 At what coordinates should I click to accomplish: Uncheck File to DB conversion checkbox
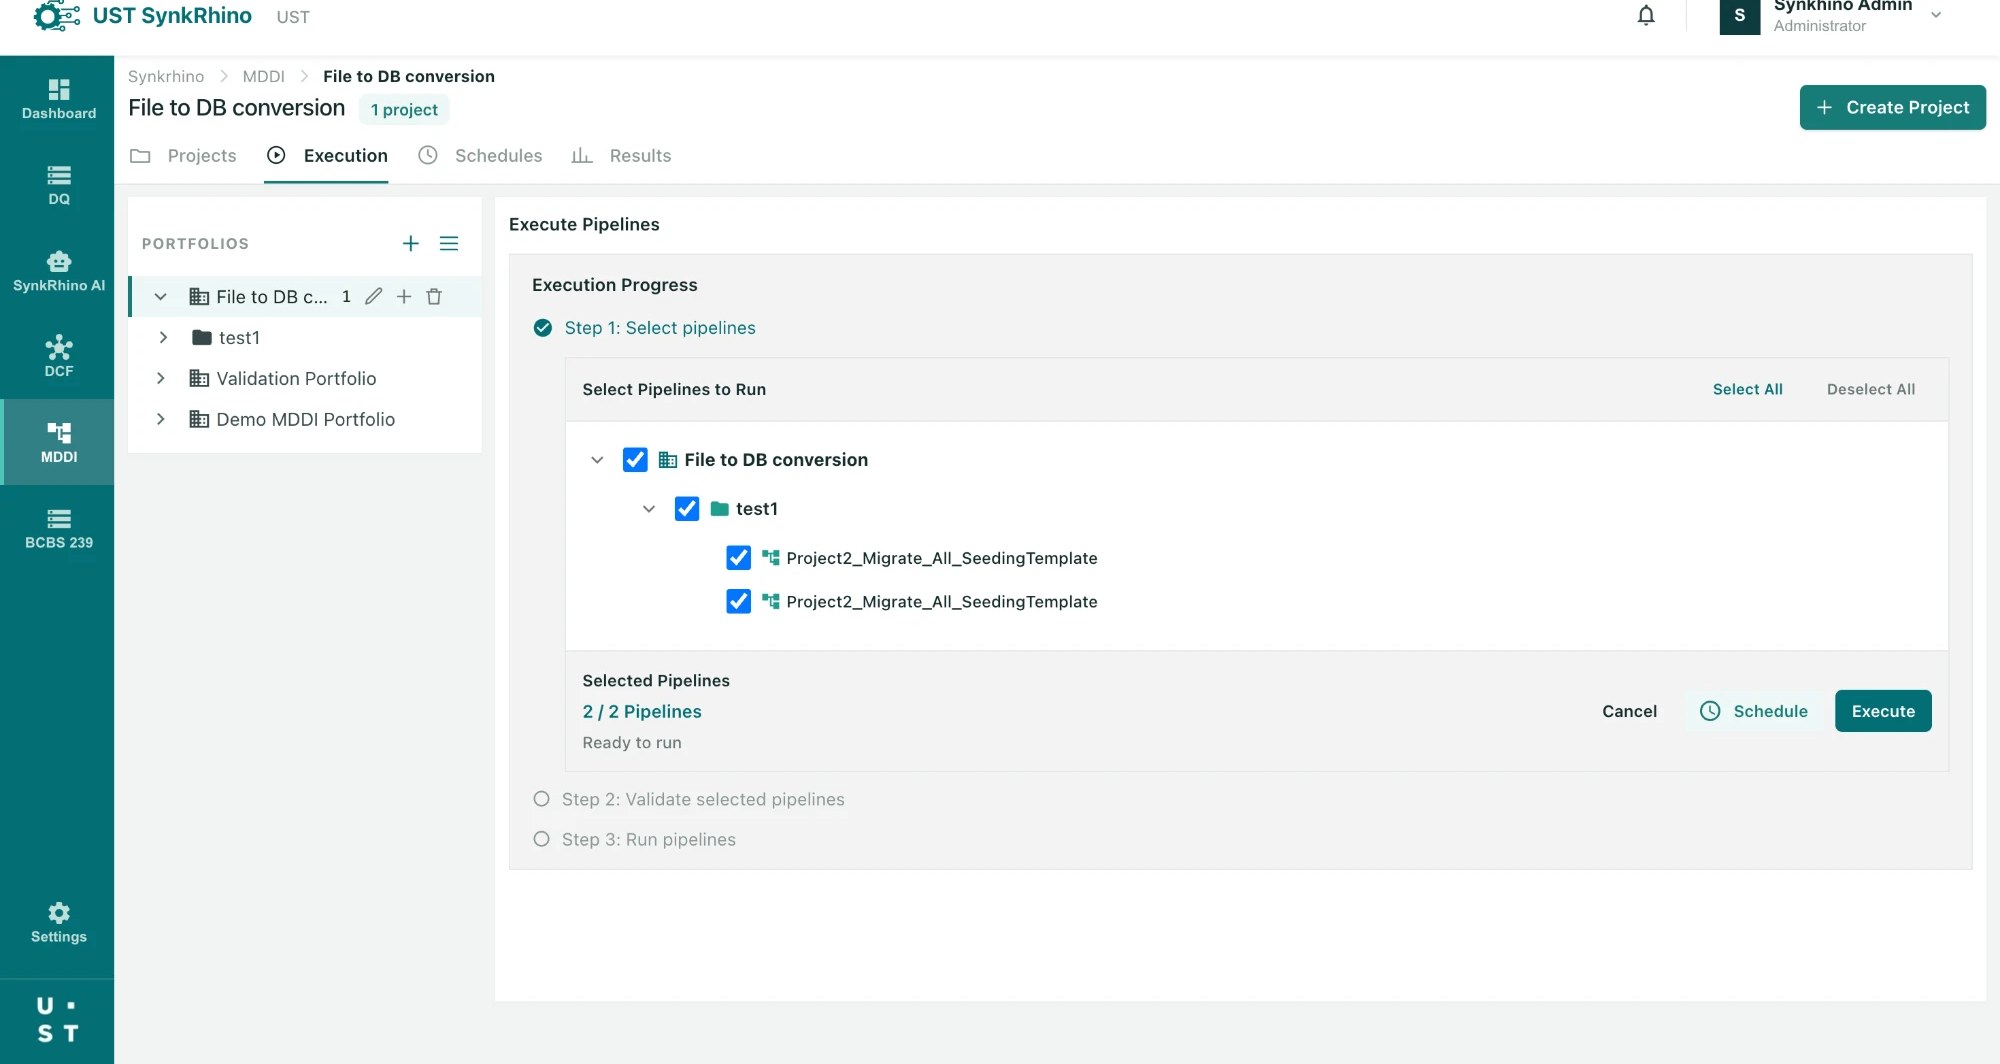pyautogui.click(x=635, y=459)
